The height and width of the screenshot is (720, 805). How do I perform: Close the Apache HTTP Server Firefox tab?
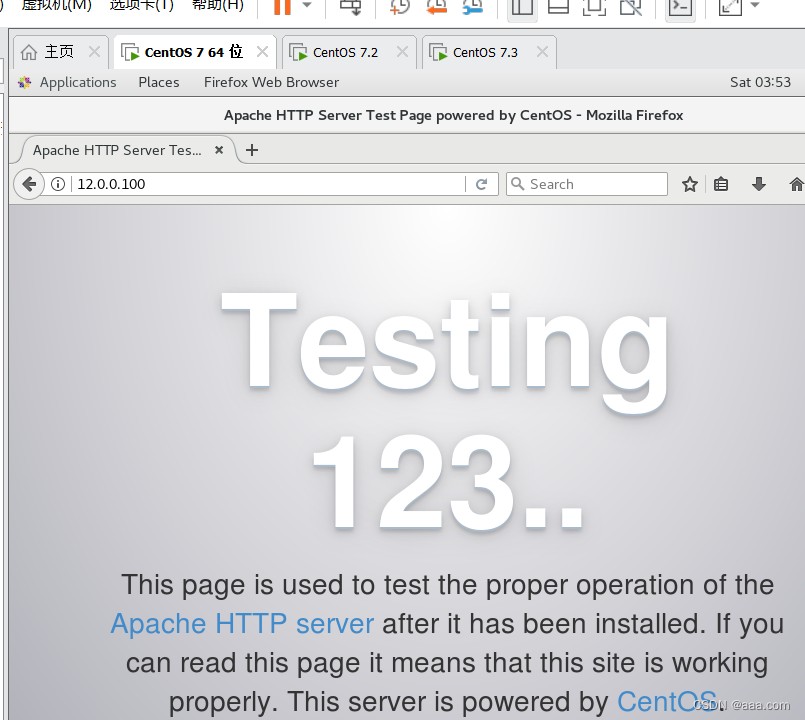(219, 150)
